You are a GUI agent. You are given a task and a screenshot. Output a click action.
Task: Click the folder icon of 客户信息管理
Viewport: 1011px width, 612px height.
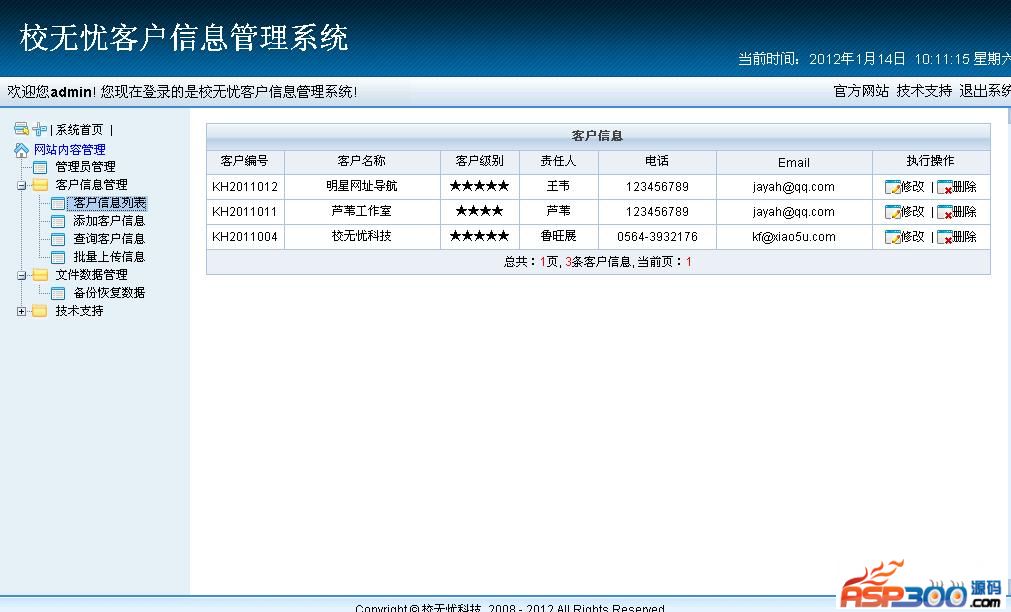pyautogui.click(x=40, y=185)
